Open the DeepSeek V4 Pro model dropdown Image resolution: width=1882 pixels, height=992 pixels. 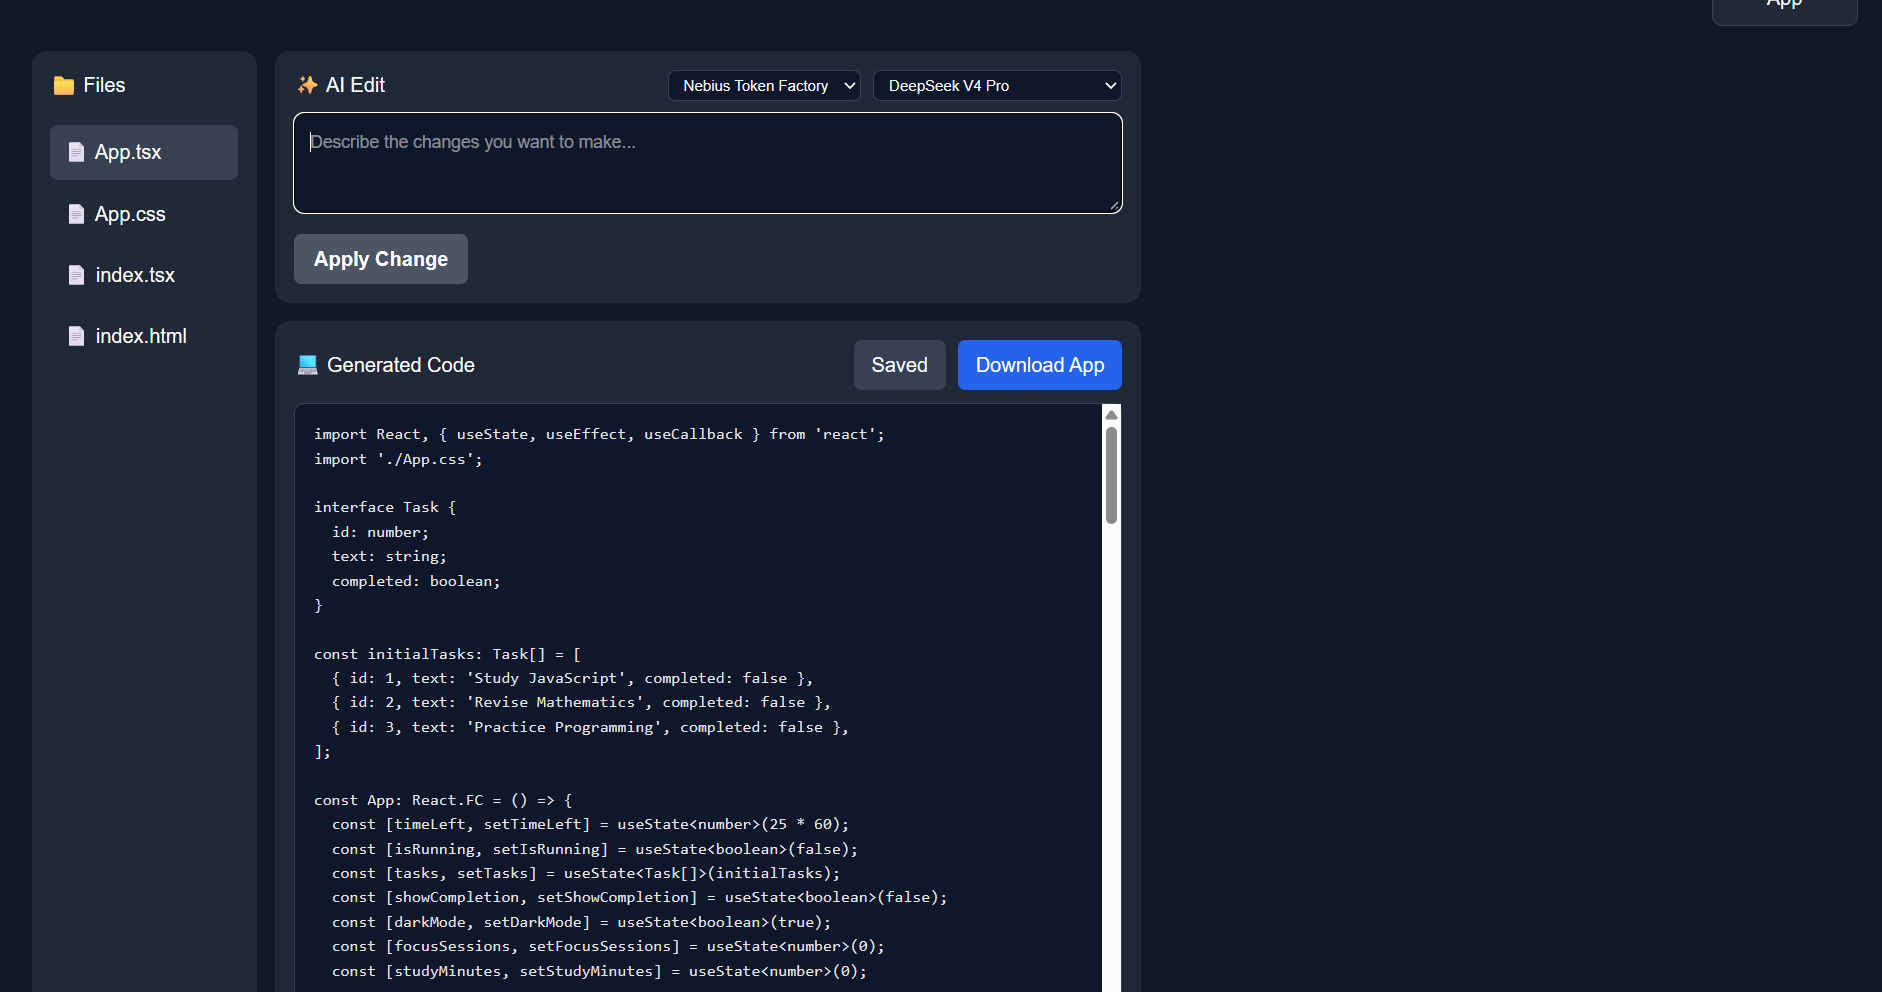pyautogui.click(x=997, y=86)
